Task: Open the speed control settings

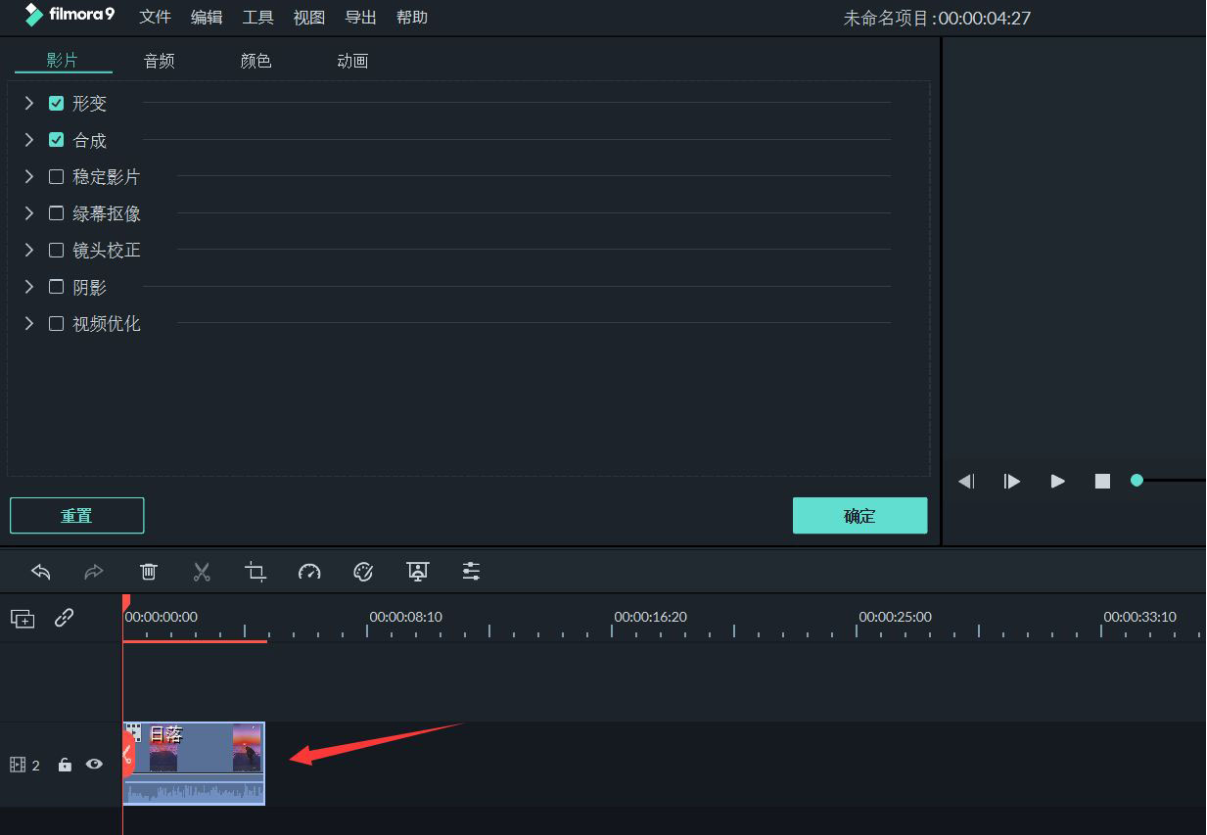Action: (309, 571)
